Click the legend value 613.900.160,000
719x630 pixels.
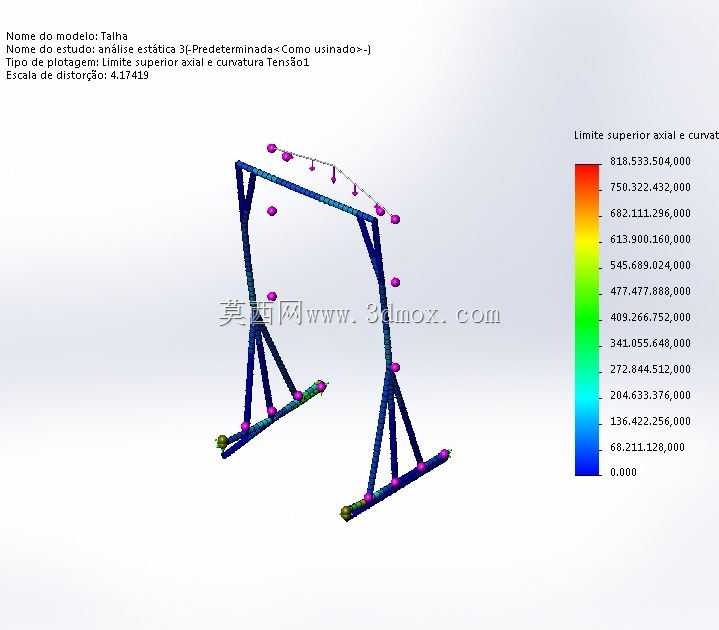pos(650,239)
